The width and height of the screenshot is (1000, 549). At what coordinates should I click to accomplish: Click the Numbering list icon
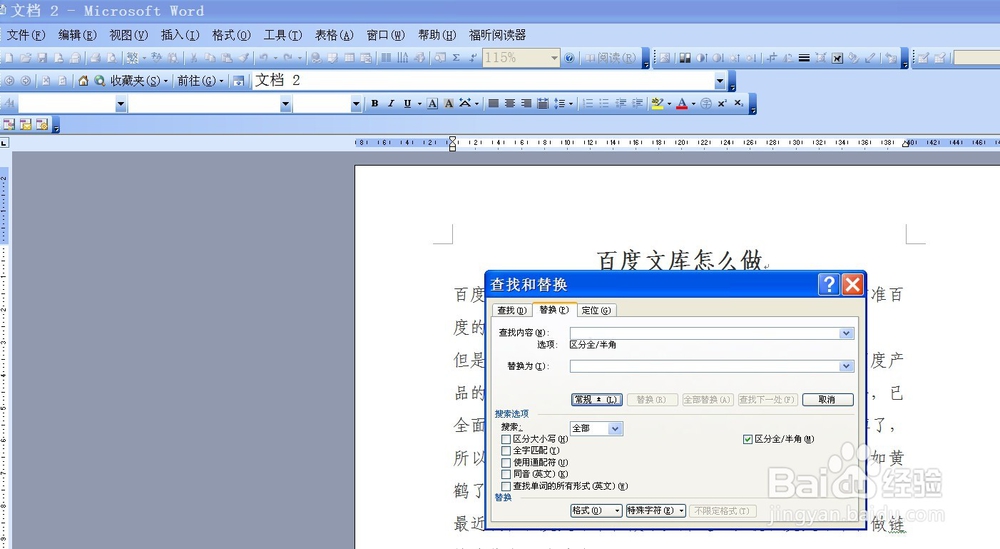[x=587, y=103]
